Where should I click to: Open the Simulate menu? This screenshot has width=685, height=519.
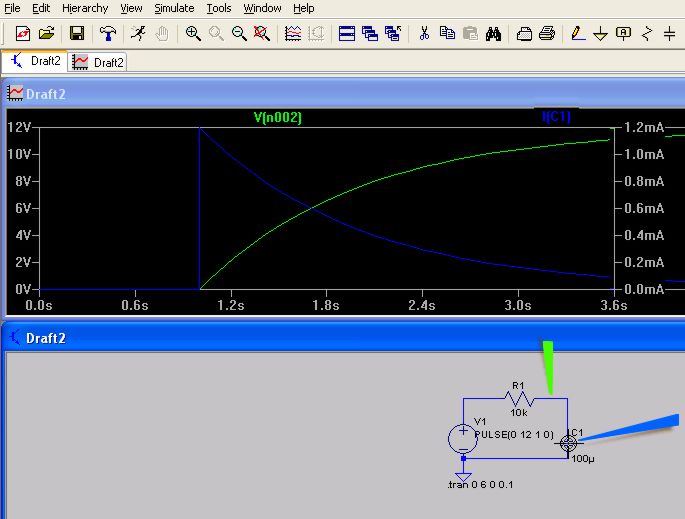click(174, 8)
